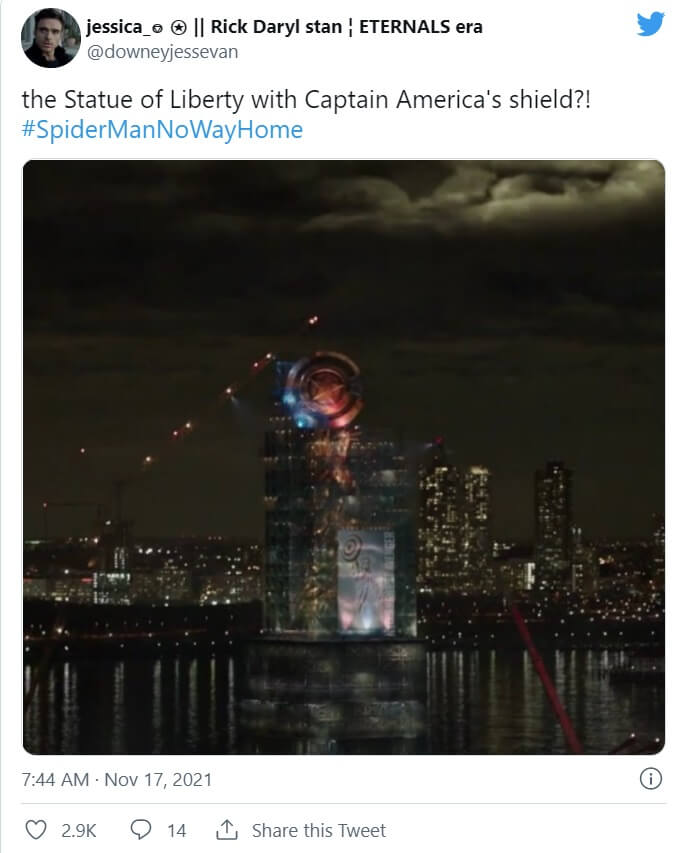The image size is (682, 853).
Task: Open the jessica_ profile avatar picture
Action: (51, 38)
